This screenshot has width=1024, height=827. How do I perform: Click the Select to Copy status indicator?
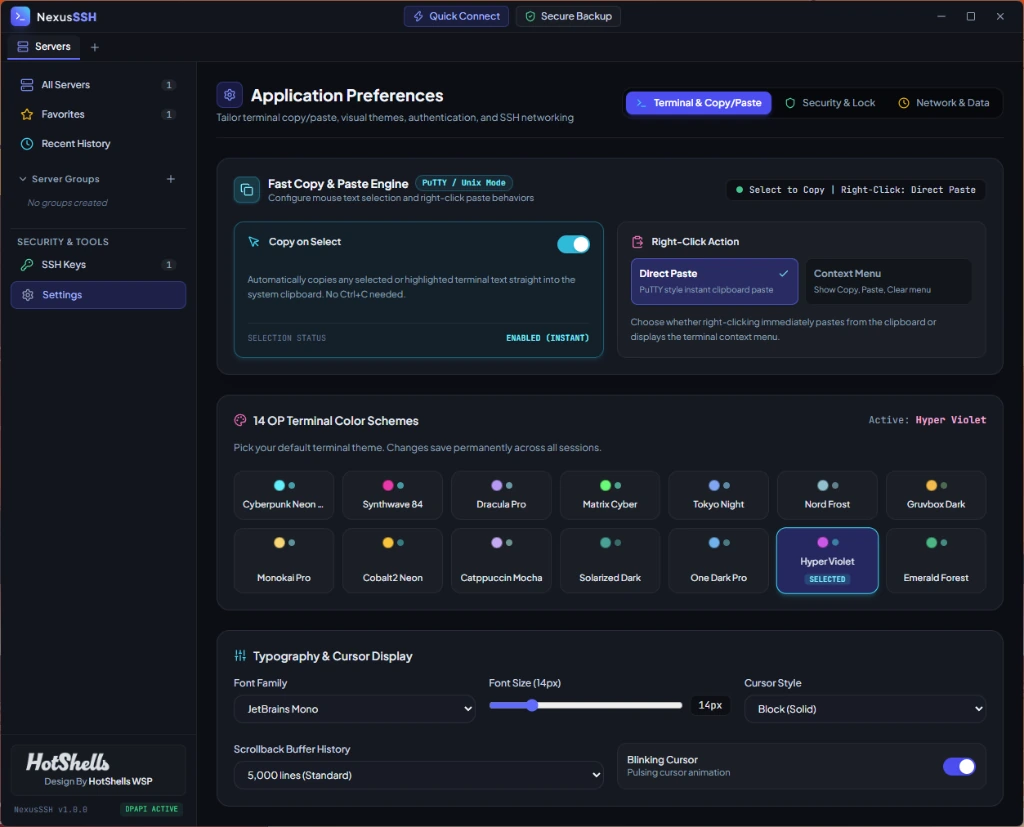(856, 190)
